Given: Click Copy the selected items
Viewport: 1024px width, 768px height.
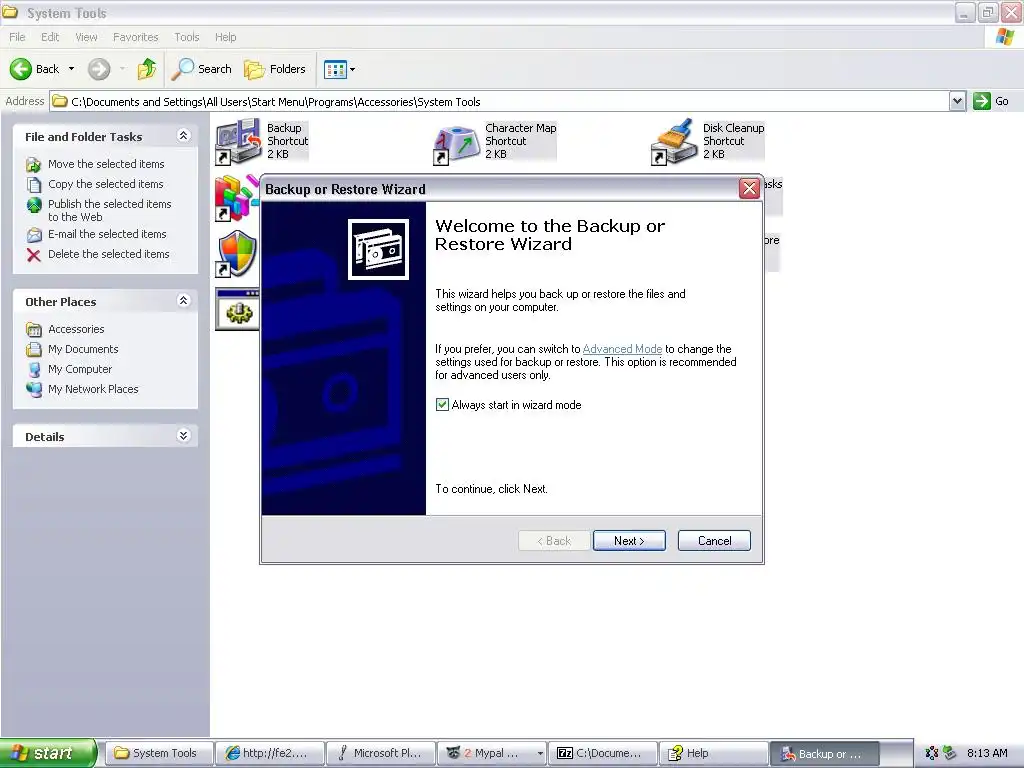Looking at the screenshot, I should pos(105,184).
